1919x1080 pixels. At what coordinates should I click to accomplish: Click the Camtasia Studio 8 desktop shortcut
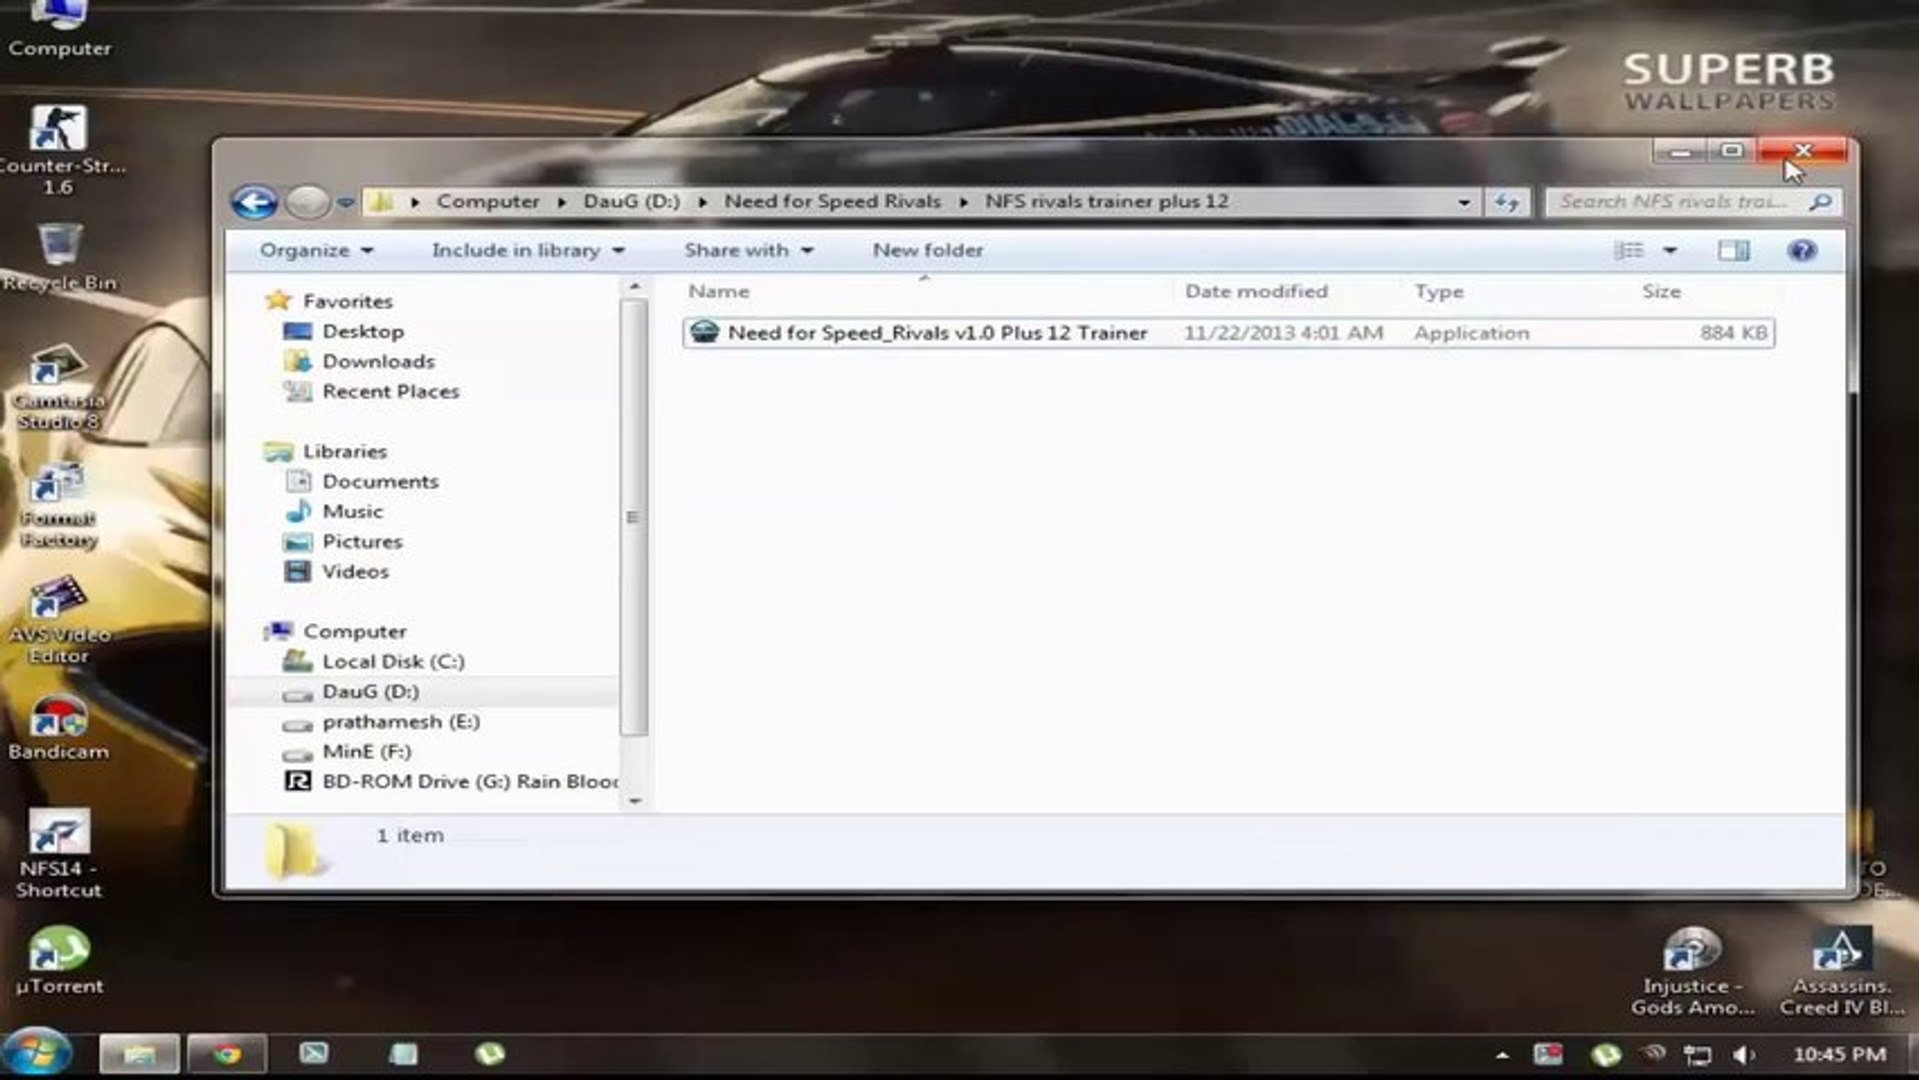pos(58,388)
